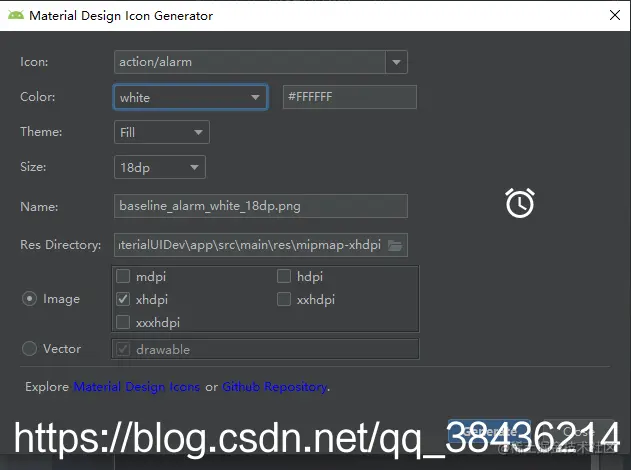The width and height of the screenshot is (631, 470).
Task: Open the Theme Fill dropdown
Action: [162, 132]
